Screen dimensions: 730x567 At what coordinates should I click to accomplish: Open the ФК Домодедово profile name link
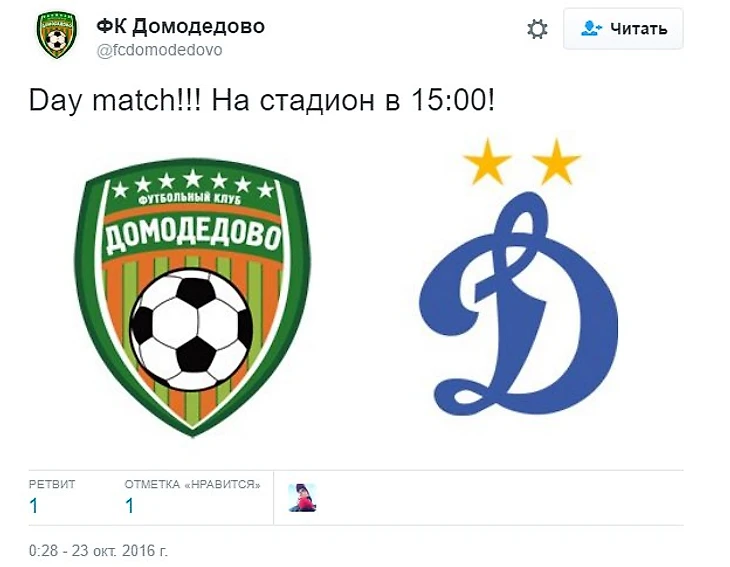coord(180,26)
